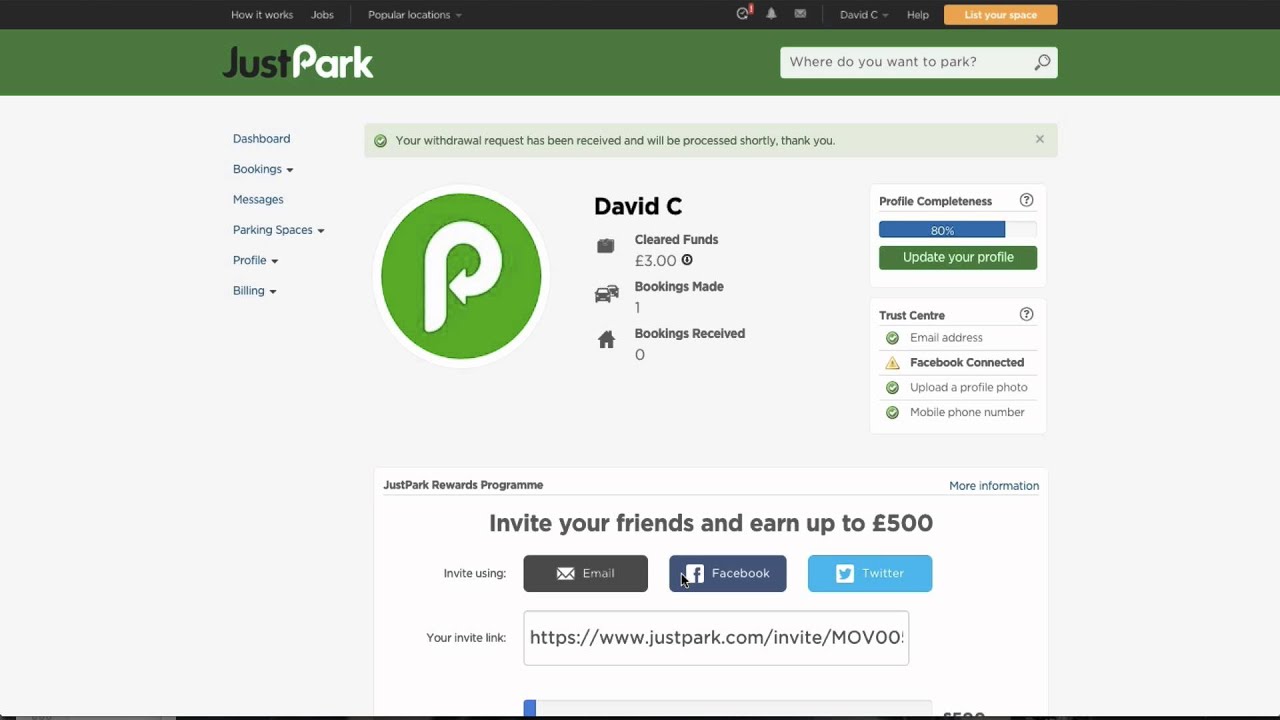Expand the Bookings sidebar menu
The width and height of the screenshot is (1280, 720).
tap(263, 169)
